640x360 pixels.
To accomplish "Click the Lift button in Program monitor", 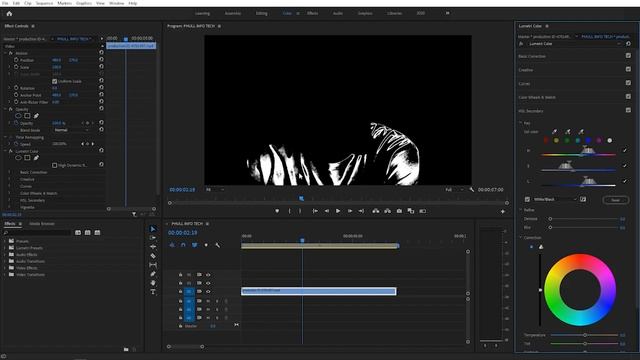I will click(376, 211).
